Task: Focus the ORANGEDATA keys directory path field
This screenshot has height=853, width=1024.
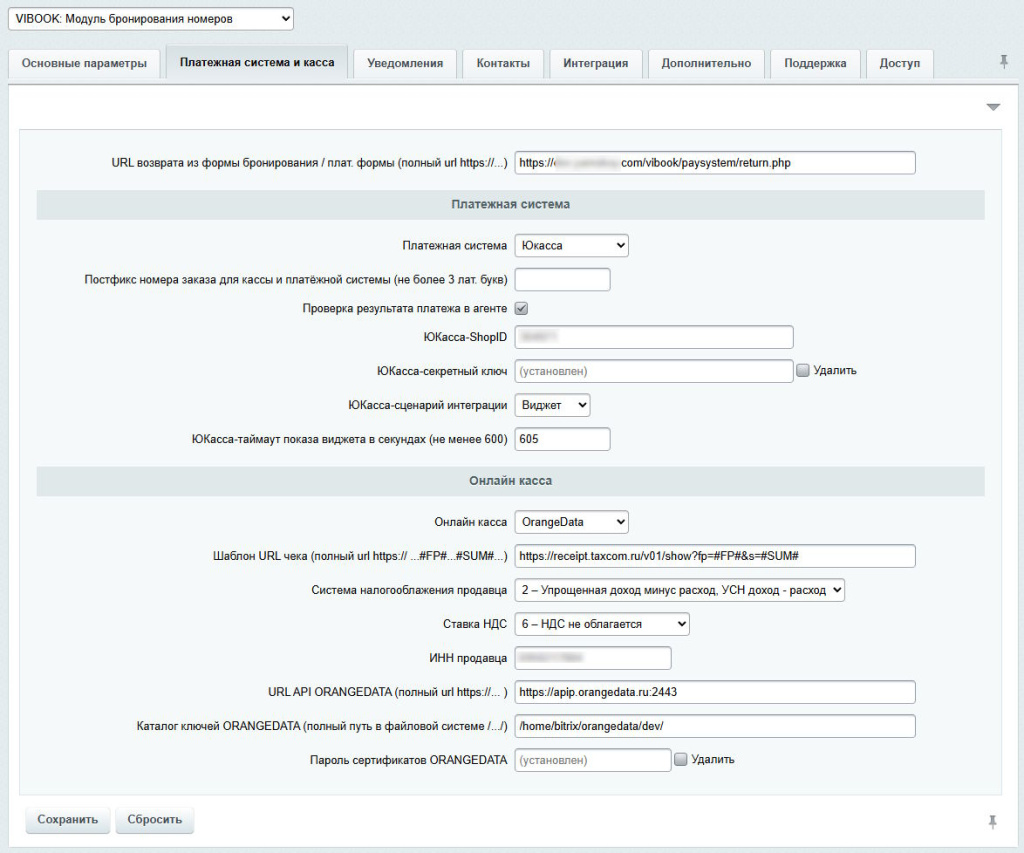Action: point(714,726)
